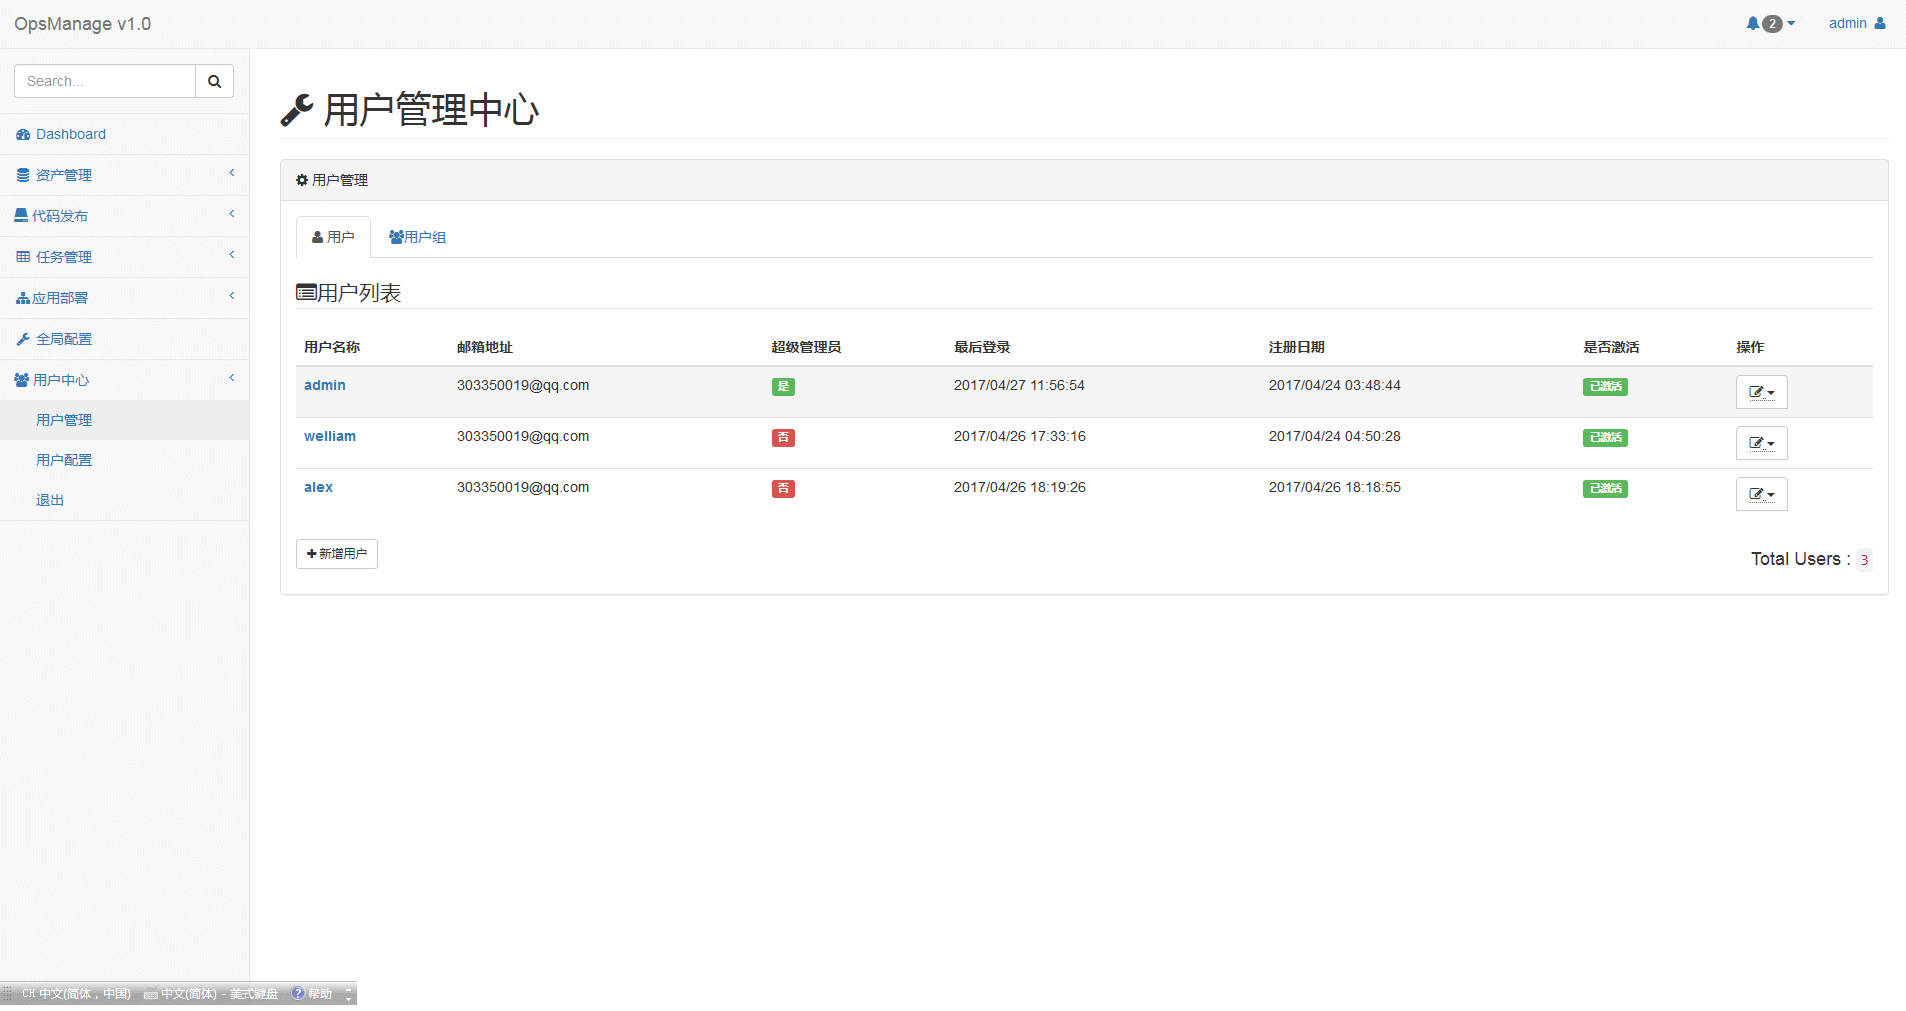Click the 中文(简体) - 美式键盘 input method
The image size is (1906, 1011).
point(211,994)
